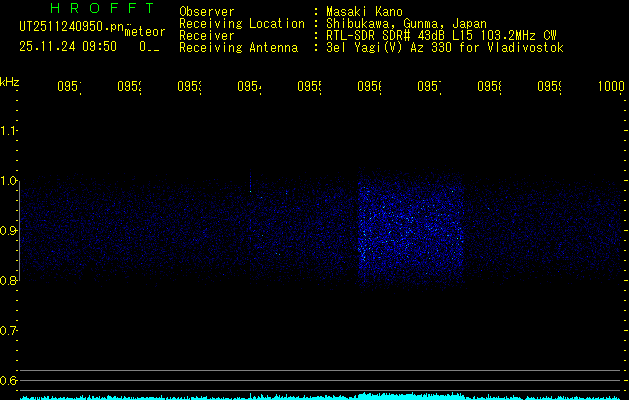
Task: Click the 0959 time marker
Action: [x=549, y=86]
